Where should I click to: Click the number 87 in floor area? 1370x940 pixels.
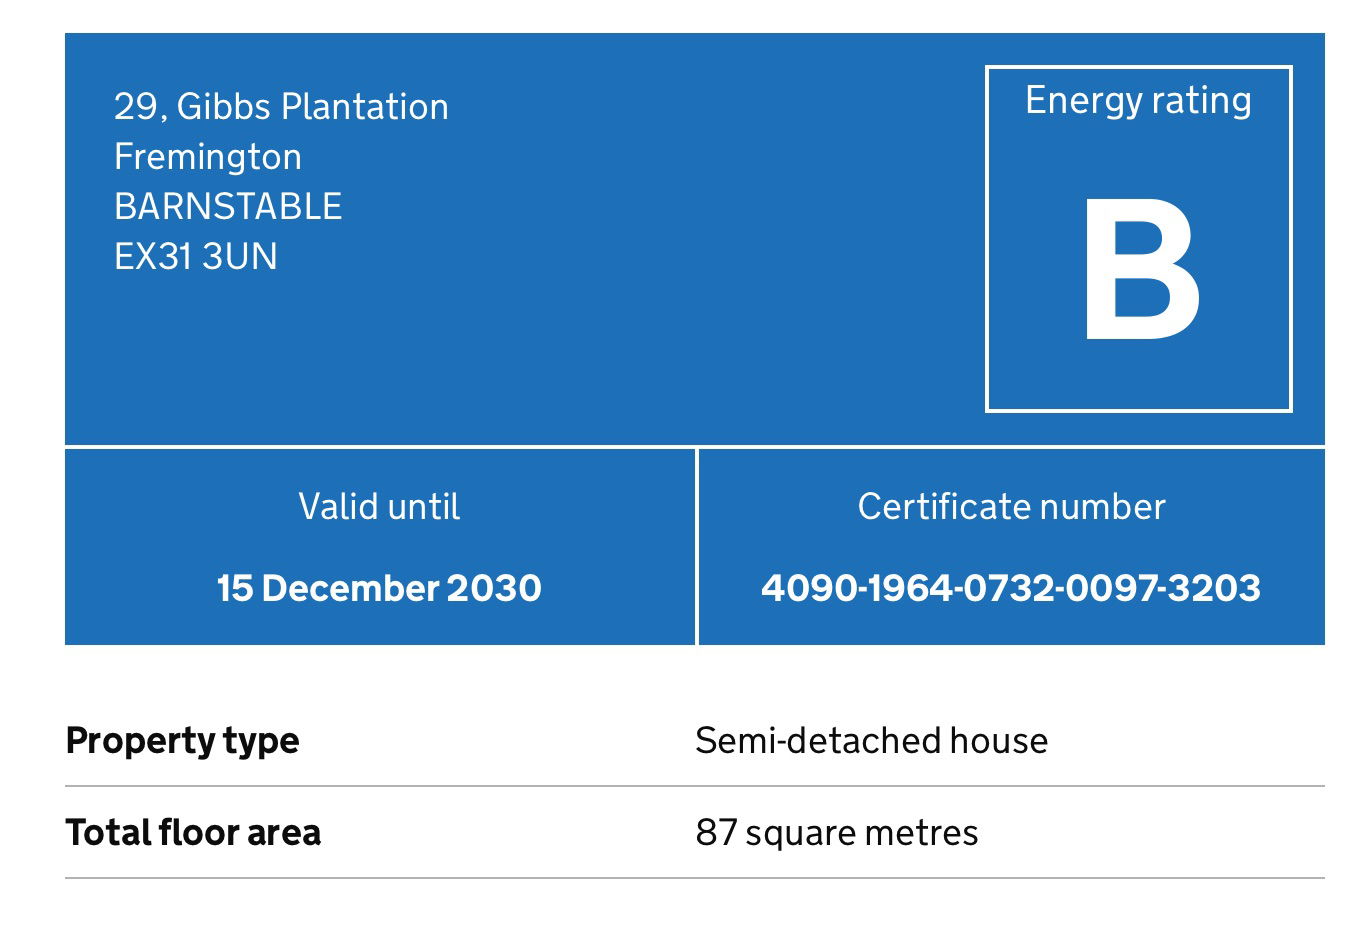tap(716, 833)
